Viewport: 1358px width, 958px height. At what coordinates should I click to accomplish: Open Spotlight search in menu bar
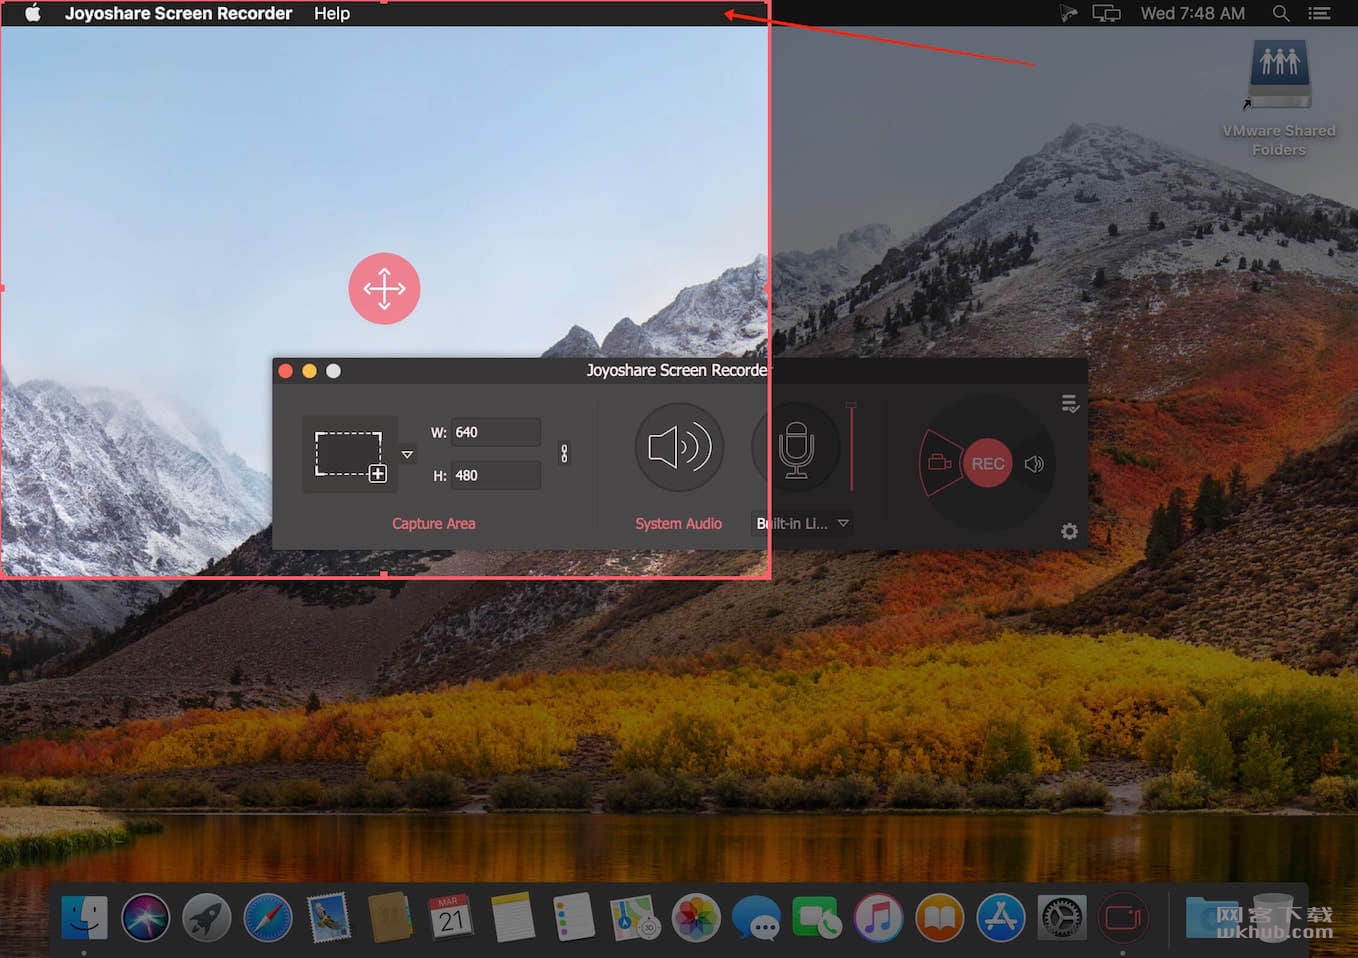click(1281, 13)
